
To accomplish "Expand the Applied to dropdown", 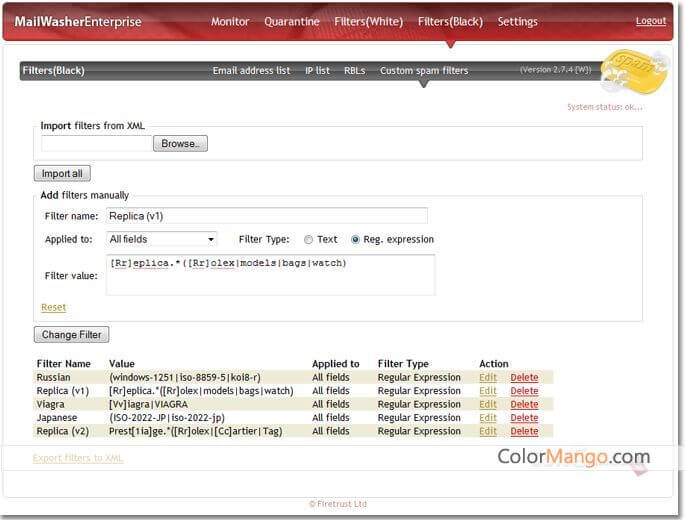I will tap(161, 239).
